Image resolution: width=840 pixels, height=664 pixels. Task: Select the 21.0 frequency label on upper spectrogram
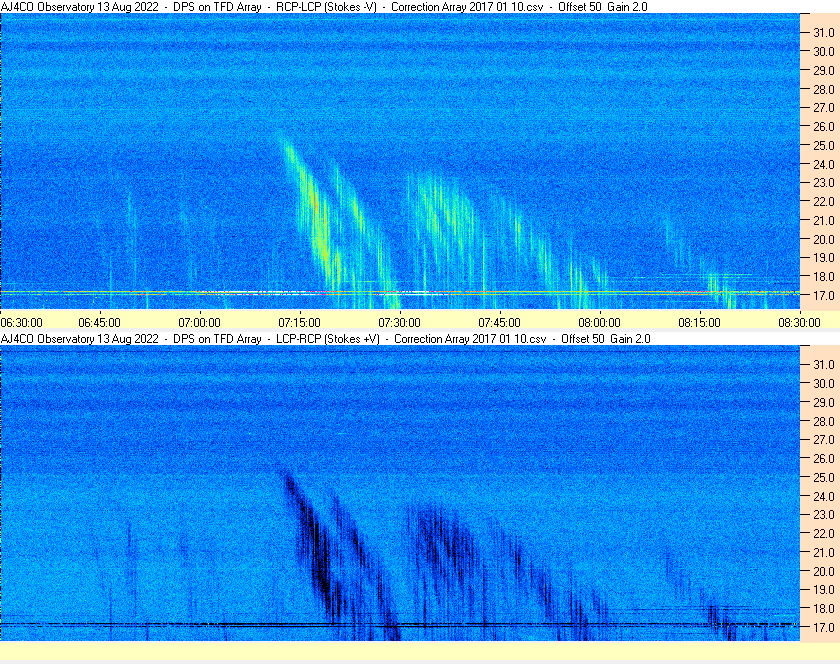[x=824, y=220]
